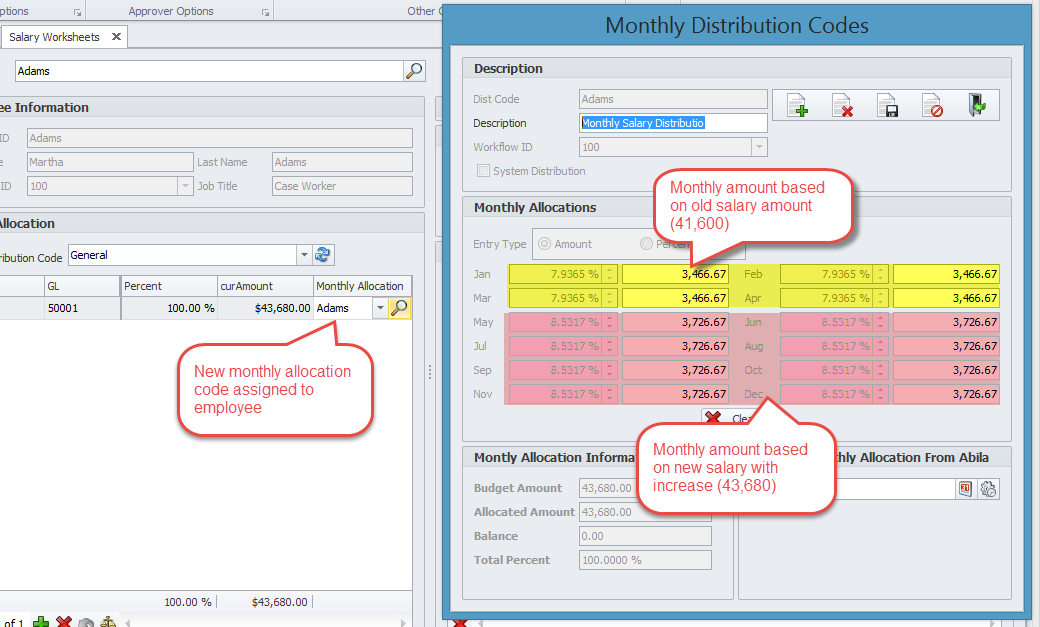Viewport: 1040px width, 627px height.
Task: Save the distribution code using floppy disk icon
Action: [x=887, y=105]
